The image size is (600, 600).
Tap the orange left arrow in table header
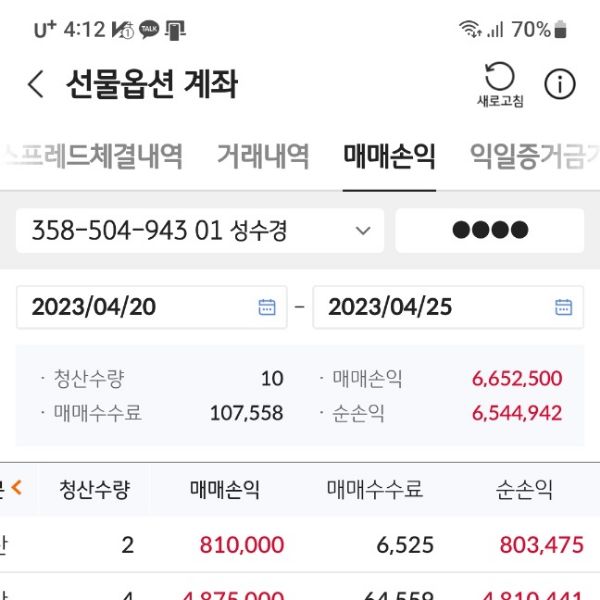pyautogui.click(x=16, y=489)
